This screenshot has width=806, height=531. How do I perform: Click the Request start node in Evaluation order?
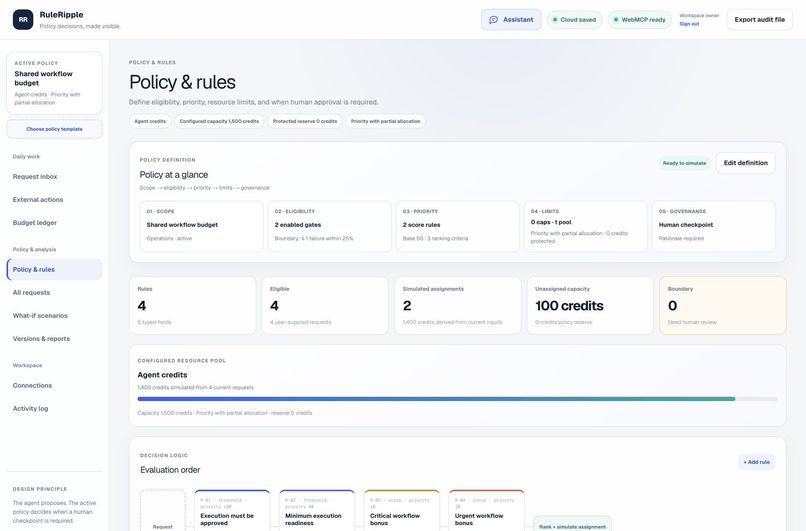[x=162, y=510]
